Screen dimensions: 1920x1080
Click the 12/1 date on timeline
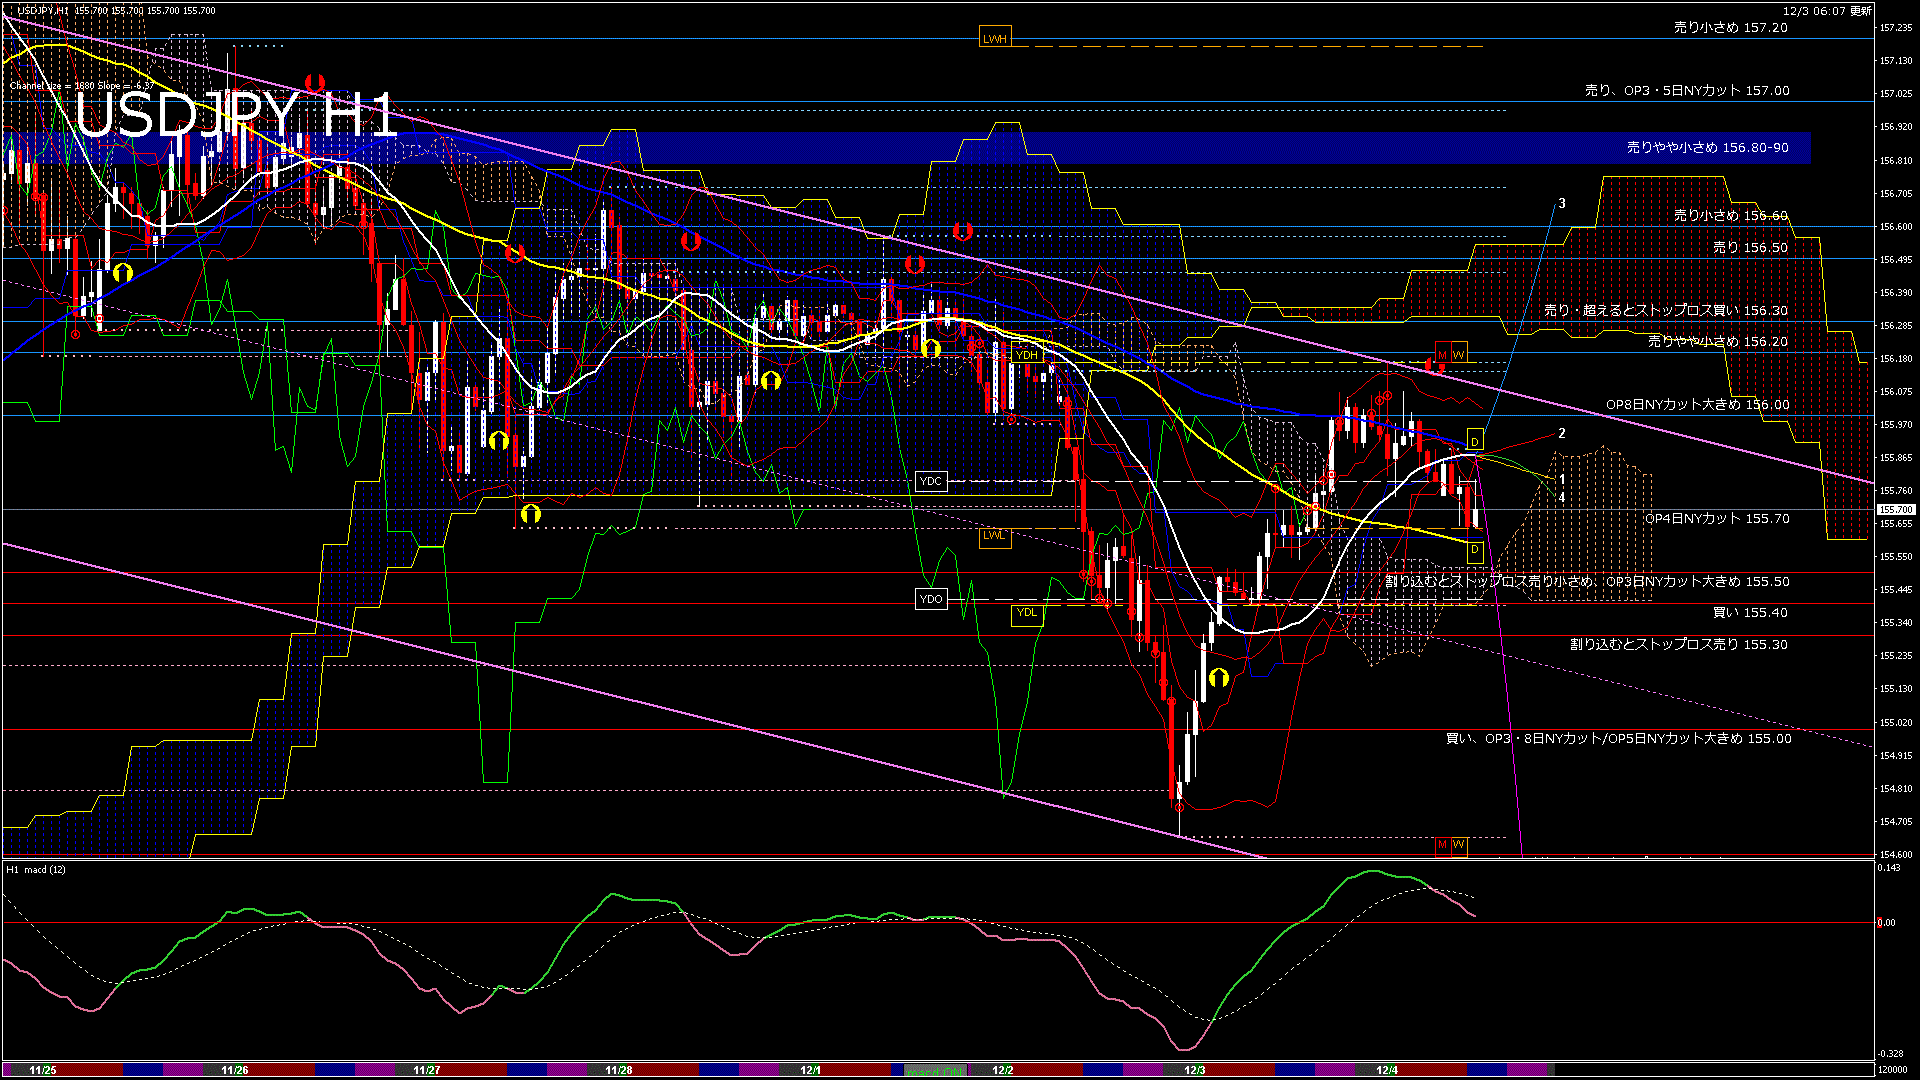coord(811,1070)
